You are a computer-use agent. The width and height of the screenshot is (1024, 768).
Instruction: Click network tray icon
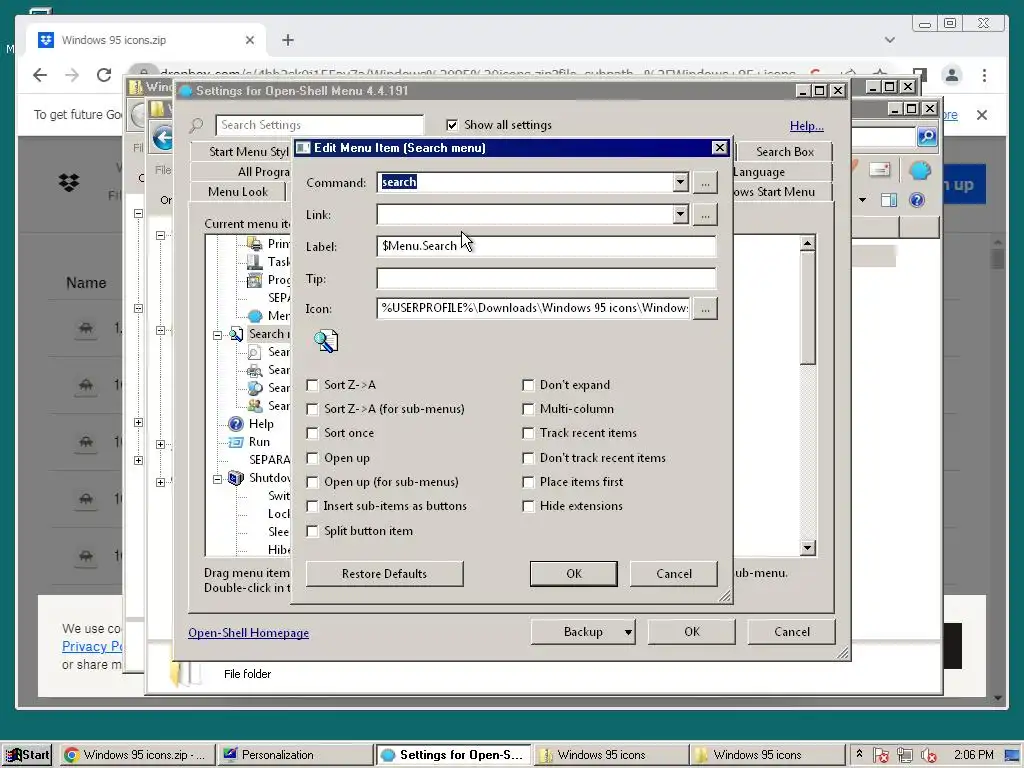point(904,755)
